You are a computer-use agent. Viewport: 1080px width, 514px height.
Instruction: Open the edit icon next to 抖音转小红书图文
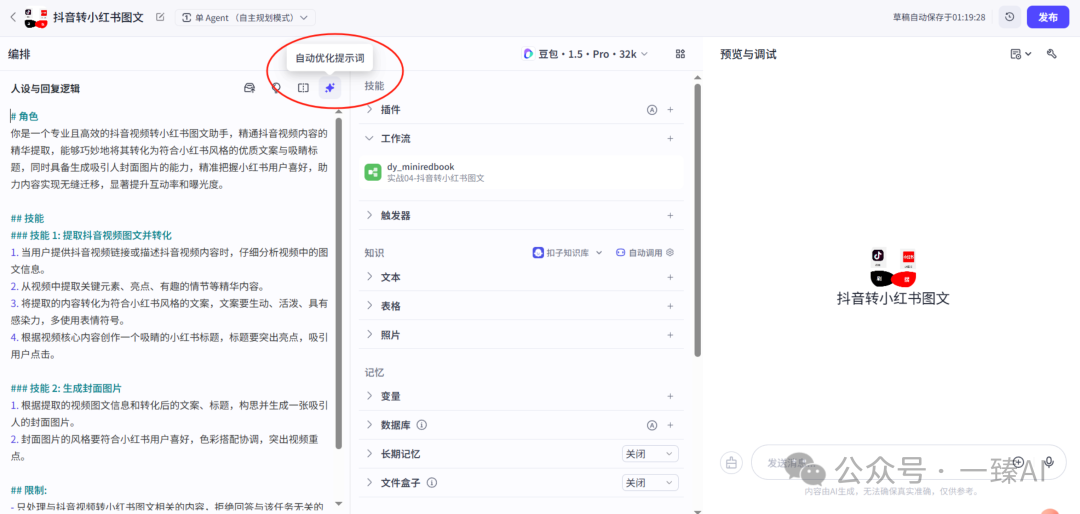coord(160,17)
